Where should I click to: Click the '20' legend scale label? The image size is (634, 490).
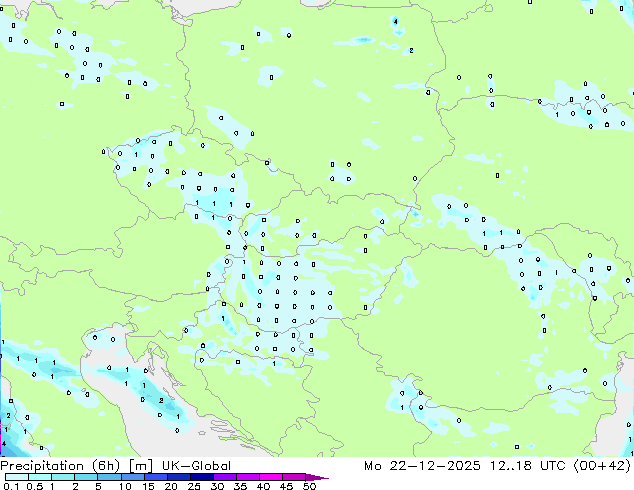[171, 486]
